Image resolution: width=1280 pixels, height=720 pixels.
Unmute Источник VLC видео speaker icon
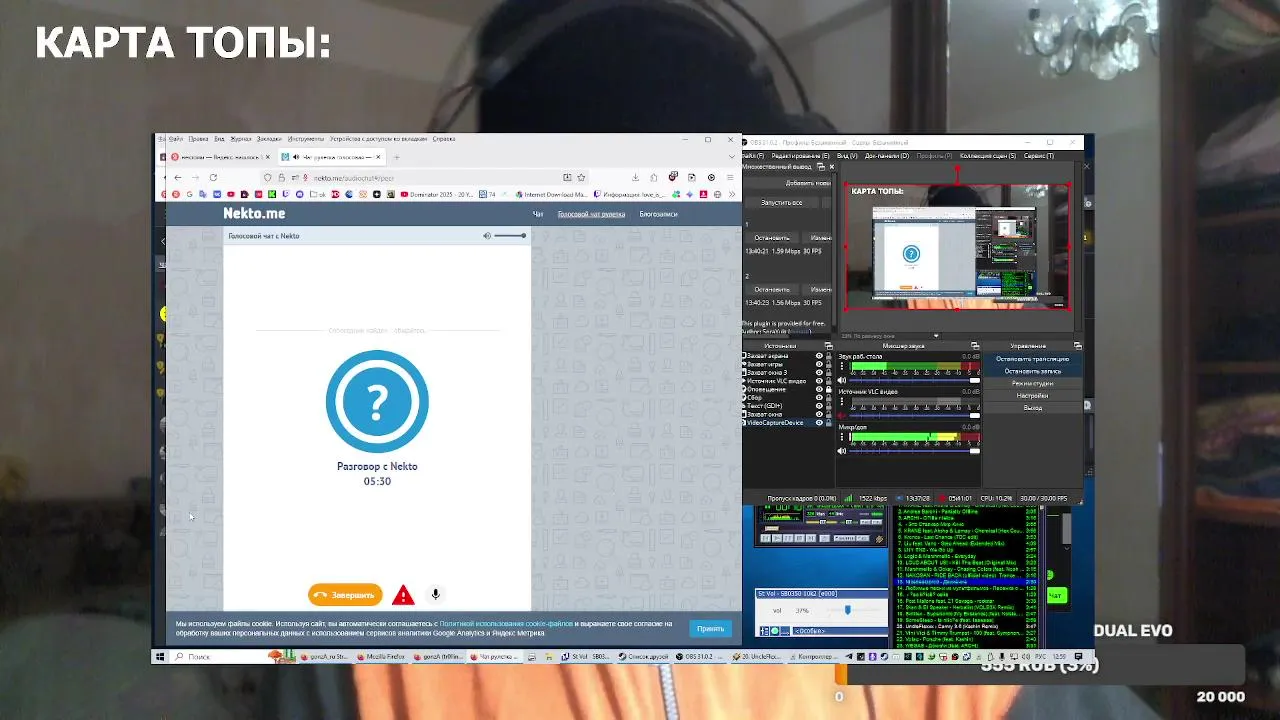pyautogui.click(x=841, y=415)
